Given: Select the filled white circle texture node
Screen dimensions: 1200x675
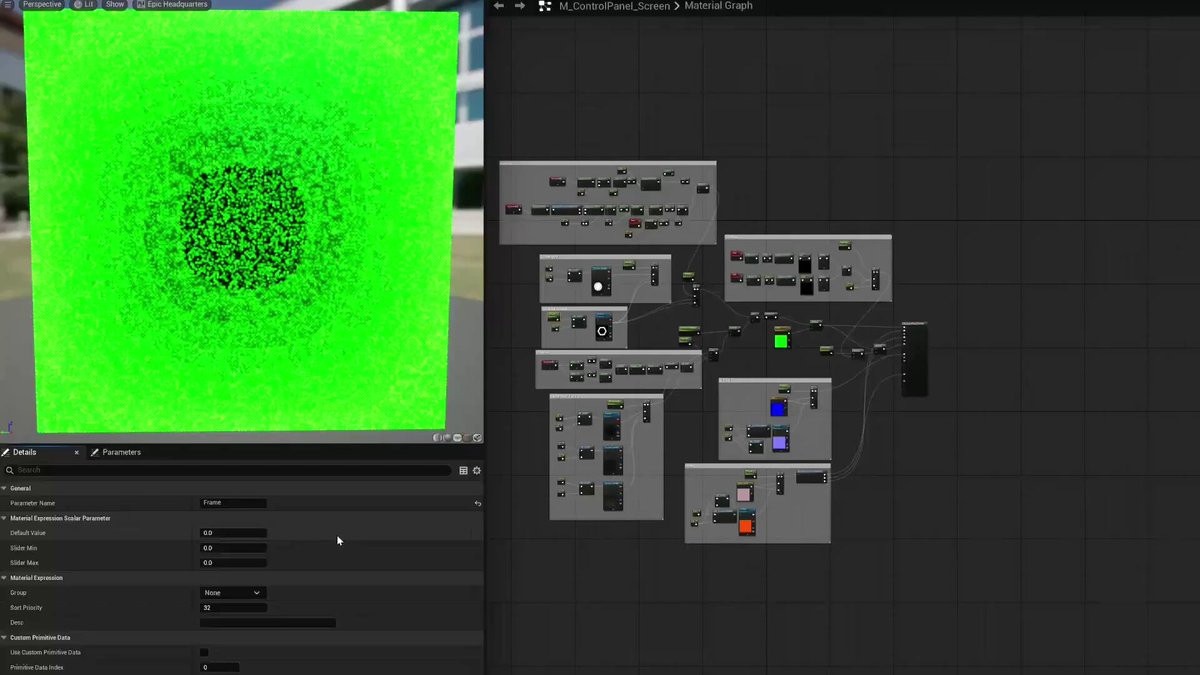Looking at the screenshot, I should point(600,282).
